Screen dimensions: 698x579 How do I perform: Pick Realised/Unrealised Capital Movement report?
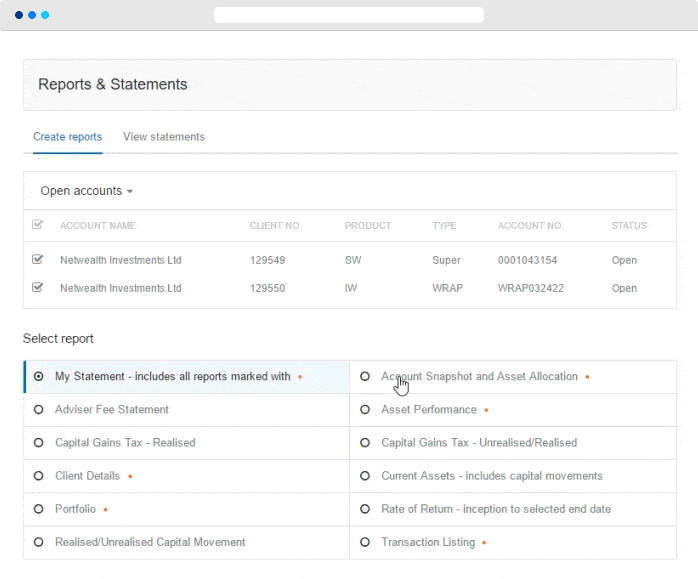click(x=39, y=542)
